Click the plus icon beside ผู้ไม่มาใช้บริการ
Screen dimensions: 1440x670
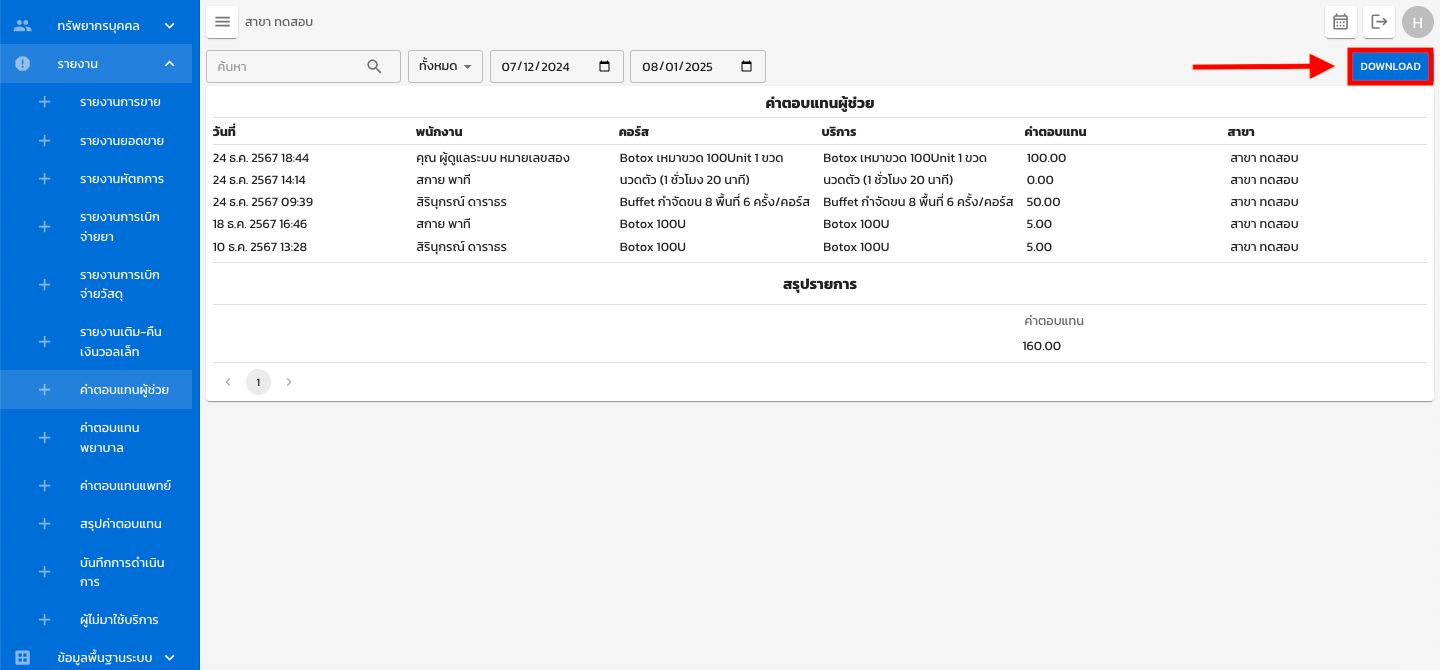[x=44, y=620]
